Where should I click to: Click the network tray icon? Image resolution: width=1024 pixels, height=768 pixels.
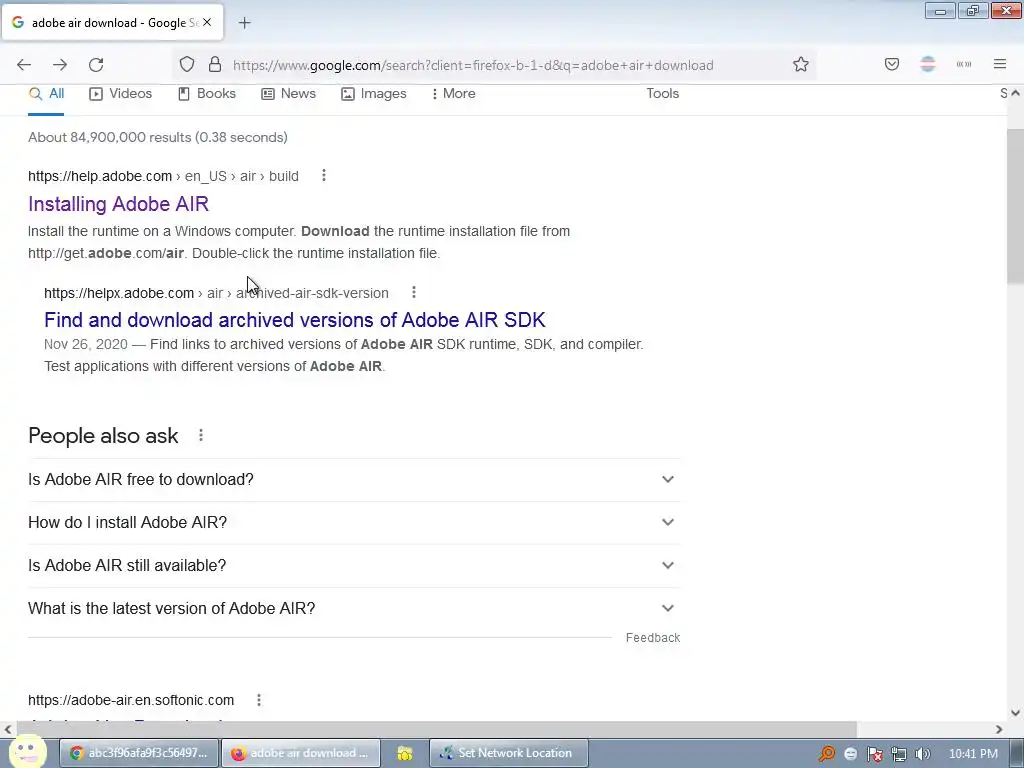coord(899,754)
